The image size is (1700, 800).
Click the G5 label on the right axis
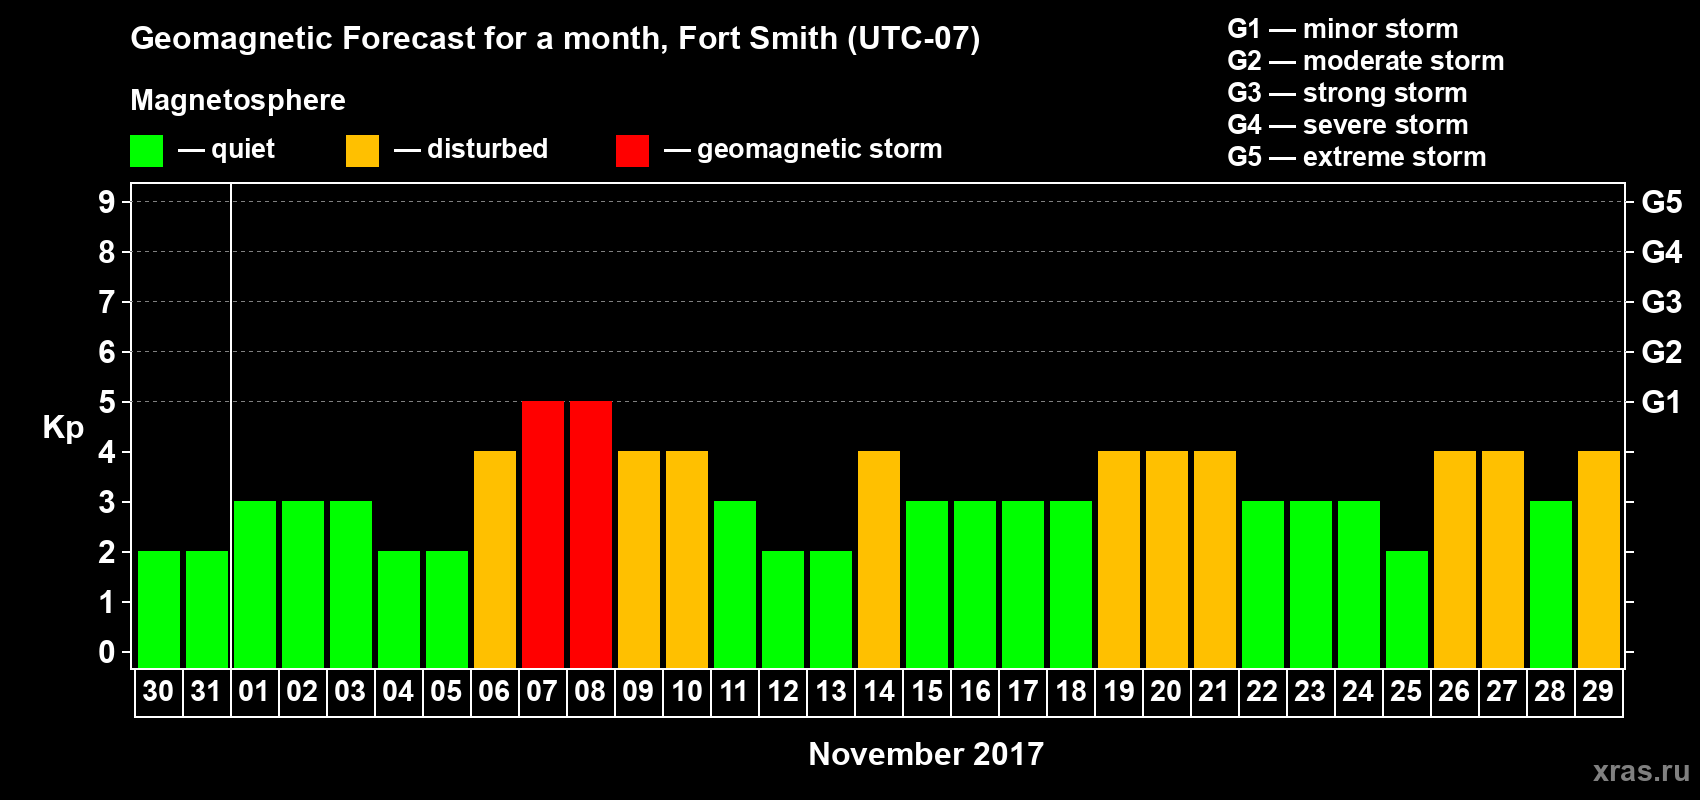pyautogui.click(x=1662, y=202)
